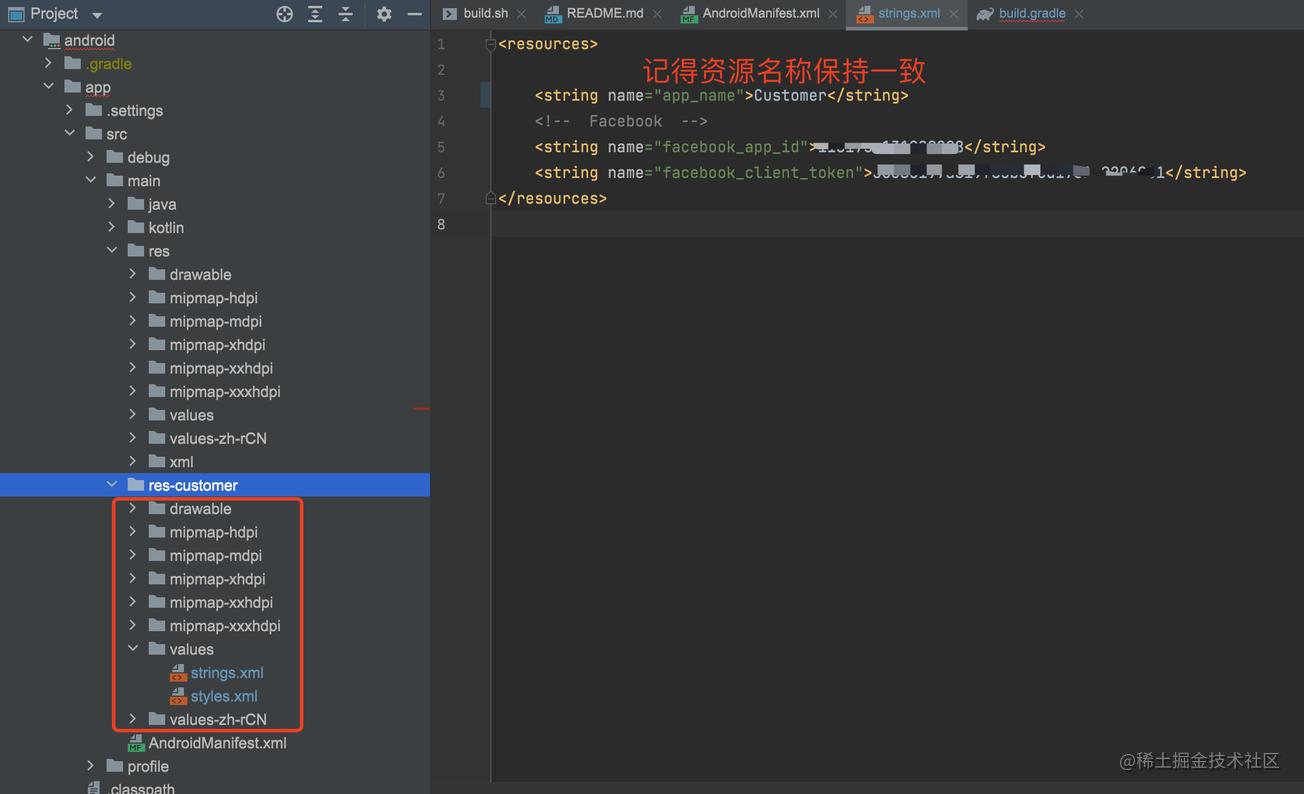
Task: Collapse the res-customer folder
Action: pos(112,485)
